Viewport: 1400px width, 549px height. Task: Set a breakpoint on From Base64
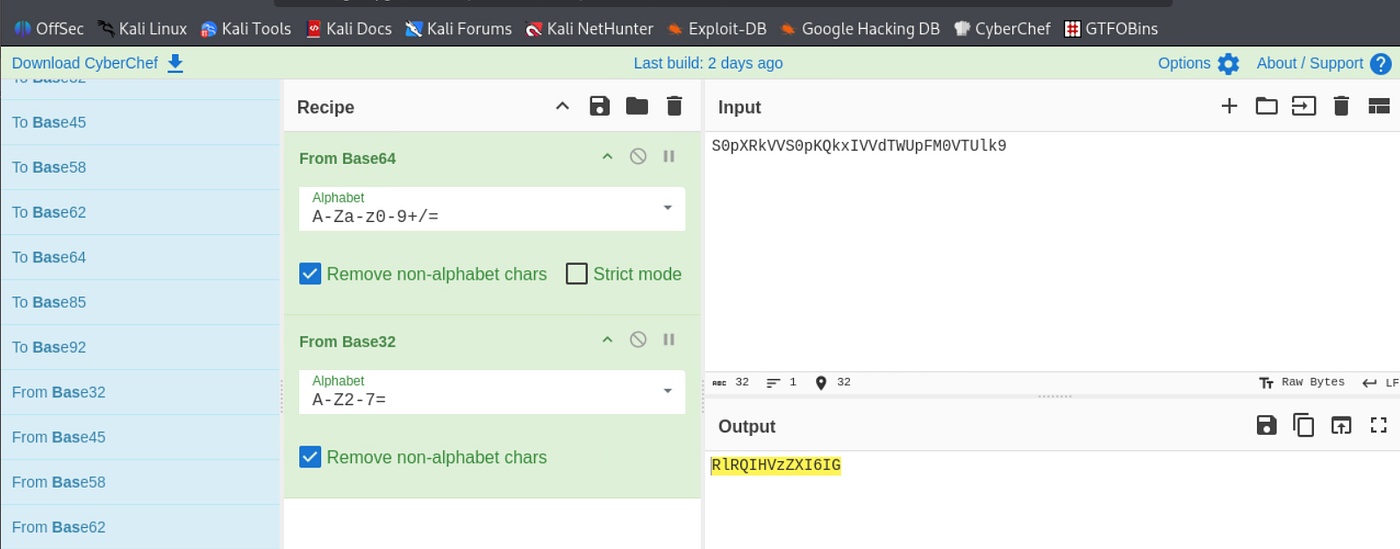669,157
